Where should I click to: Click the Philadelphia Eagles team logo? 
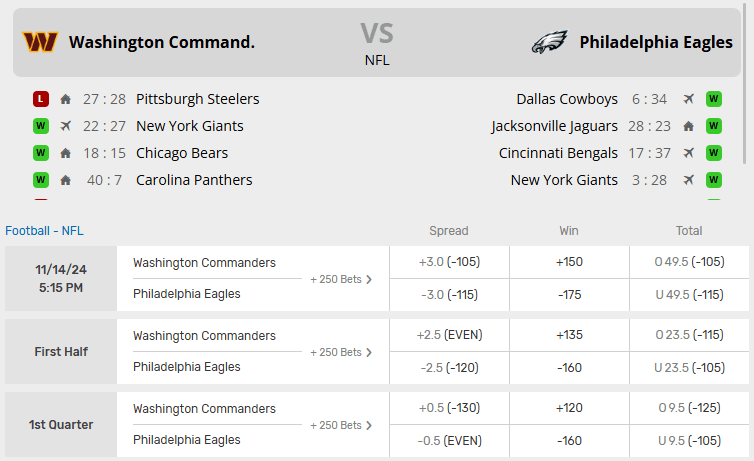(x=550, y=43)
